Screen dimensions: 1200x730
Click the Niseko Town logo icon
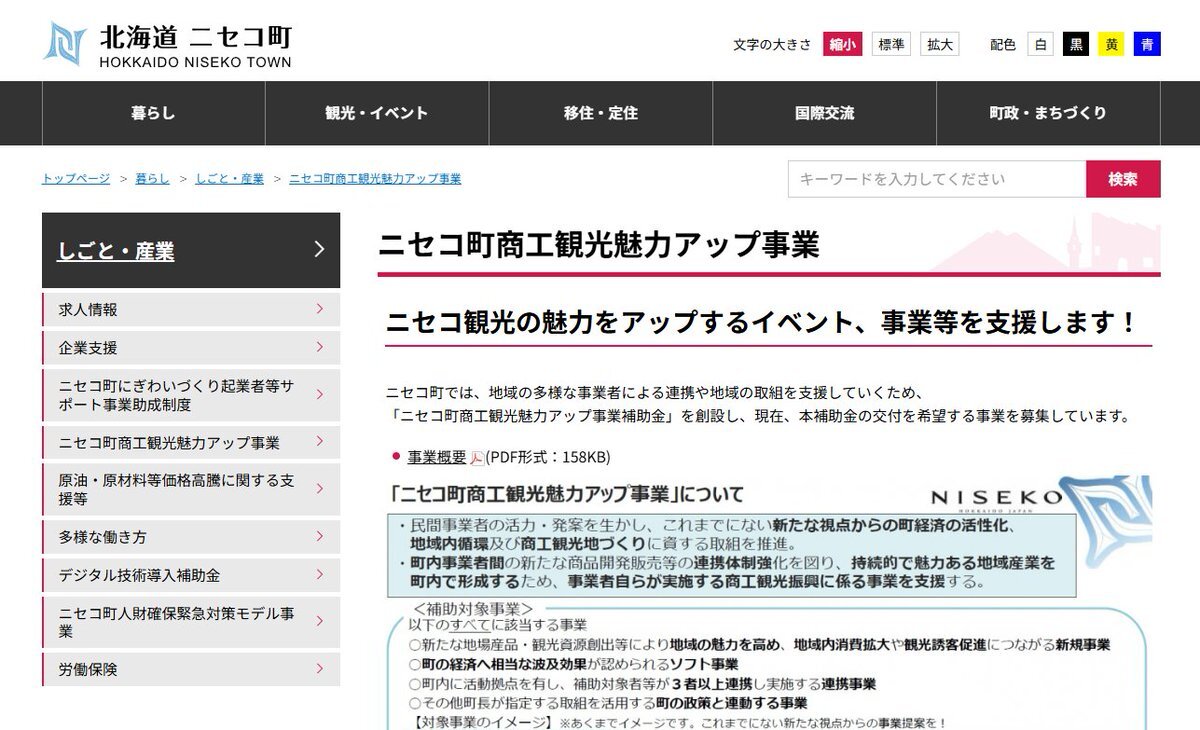tap(65, 43)
